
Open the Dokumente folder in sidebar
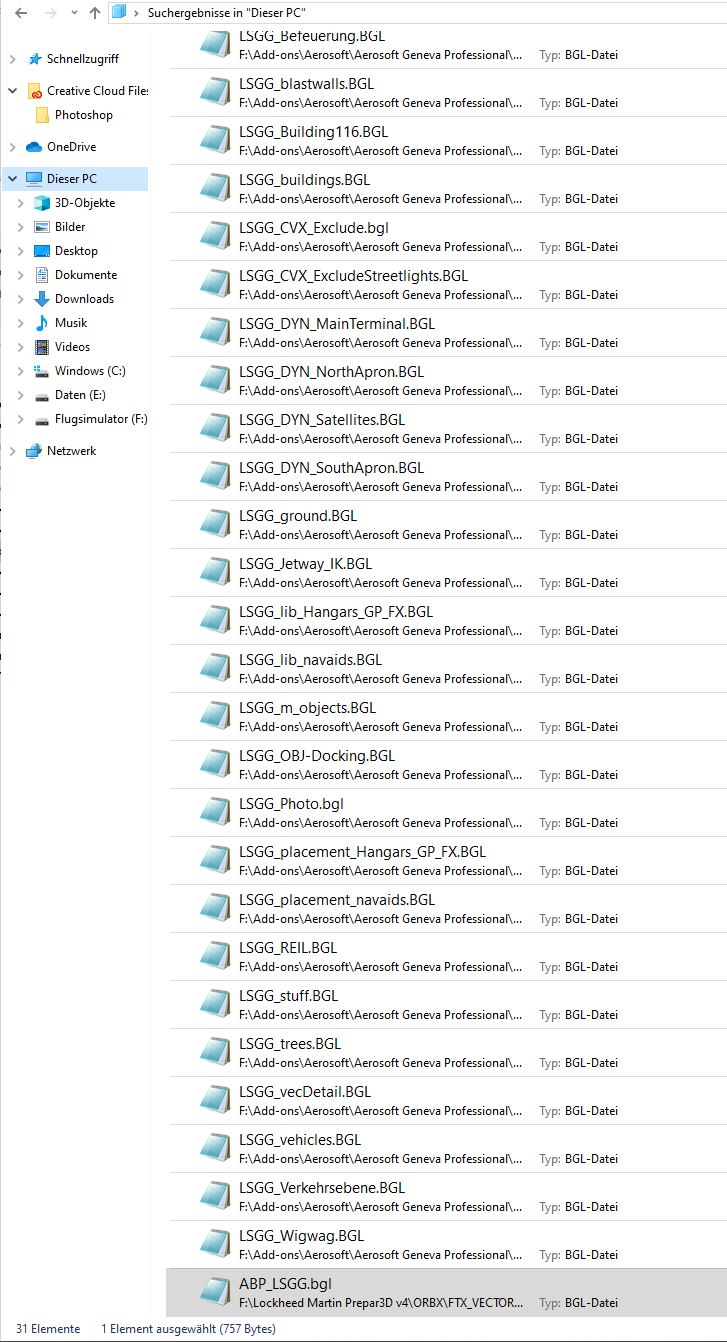pos(85,275)
